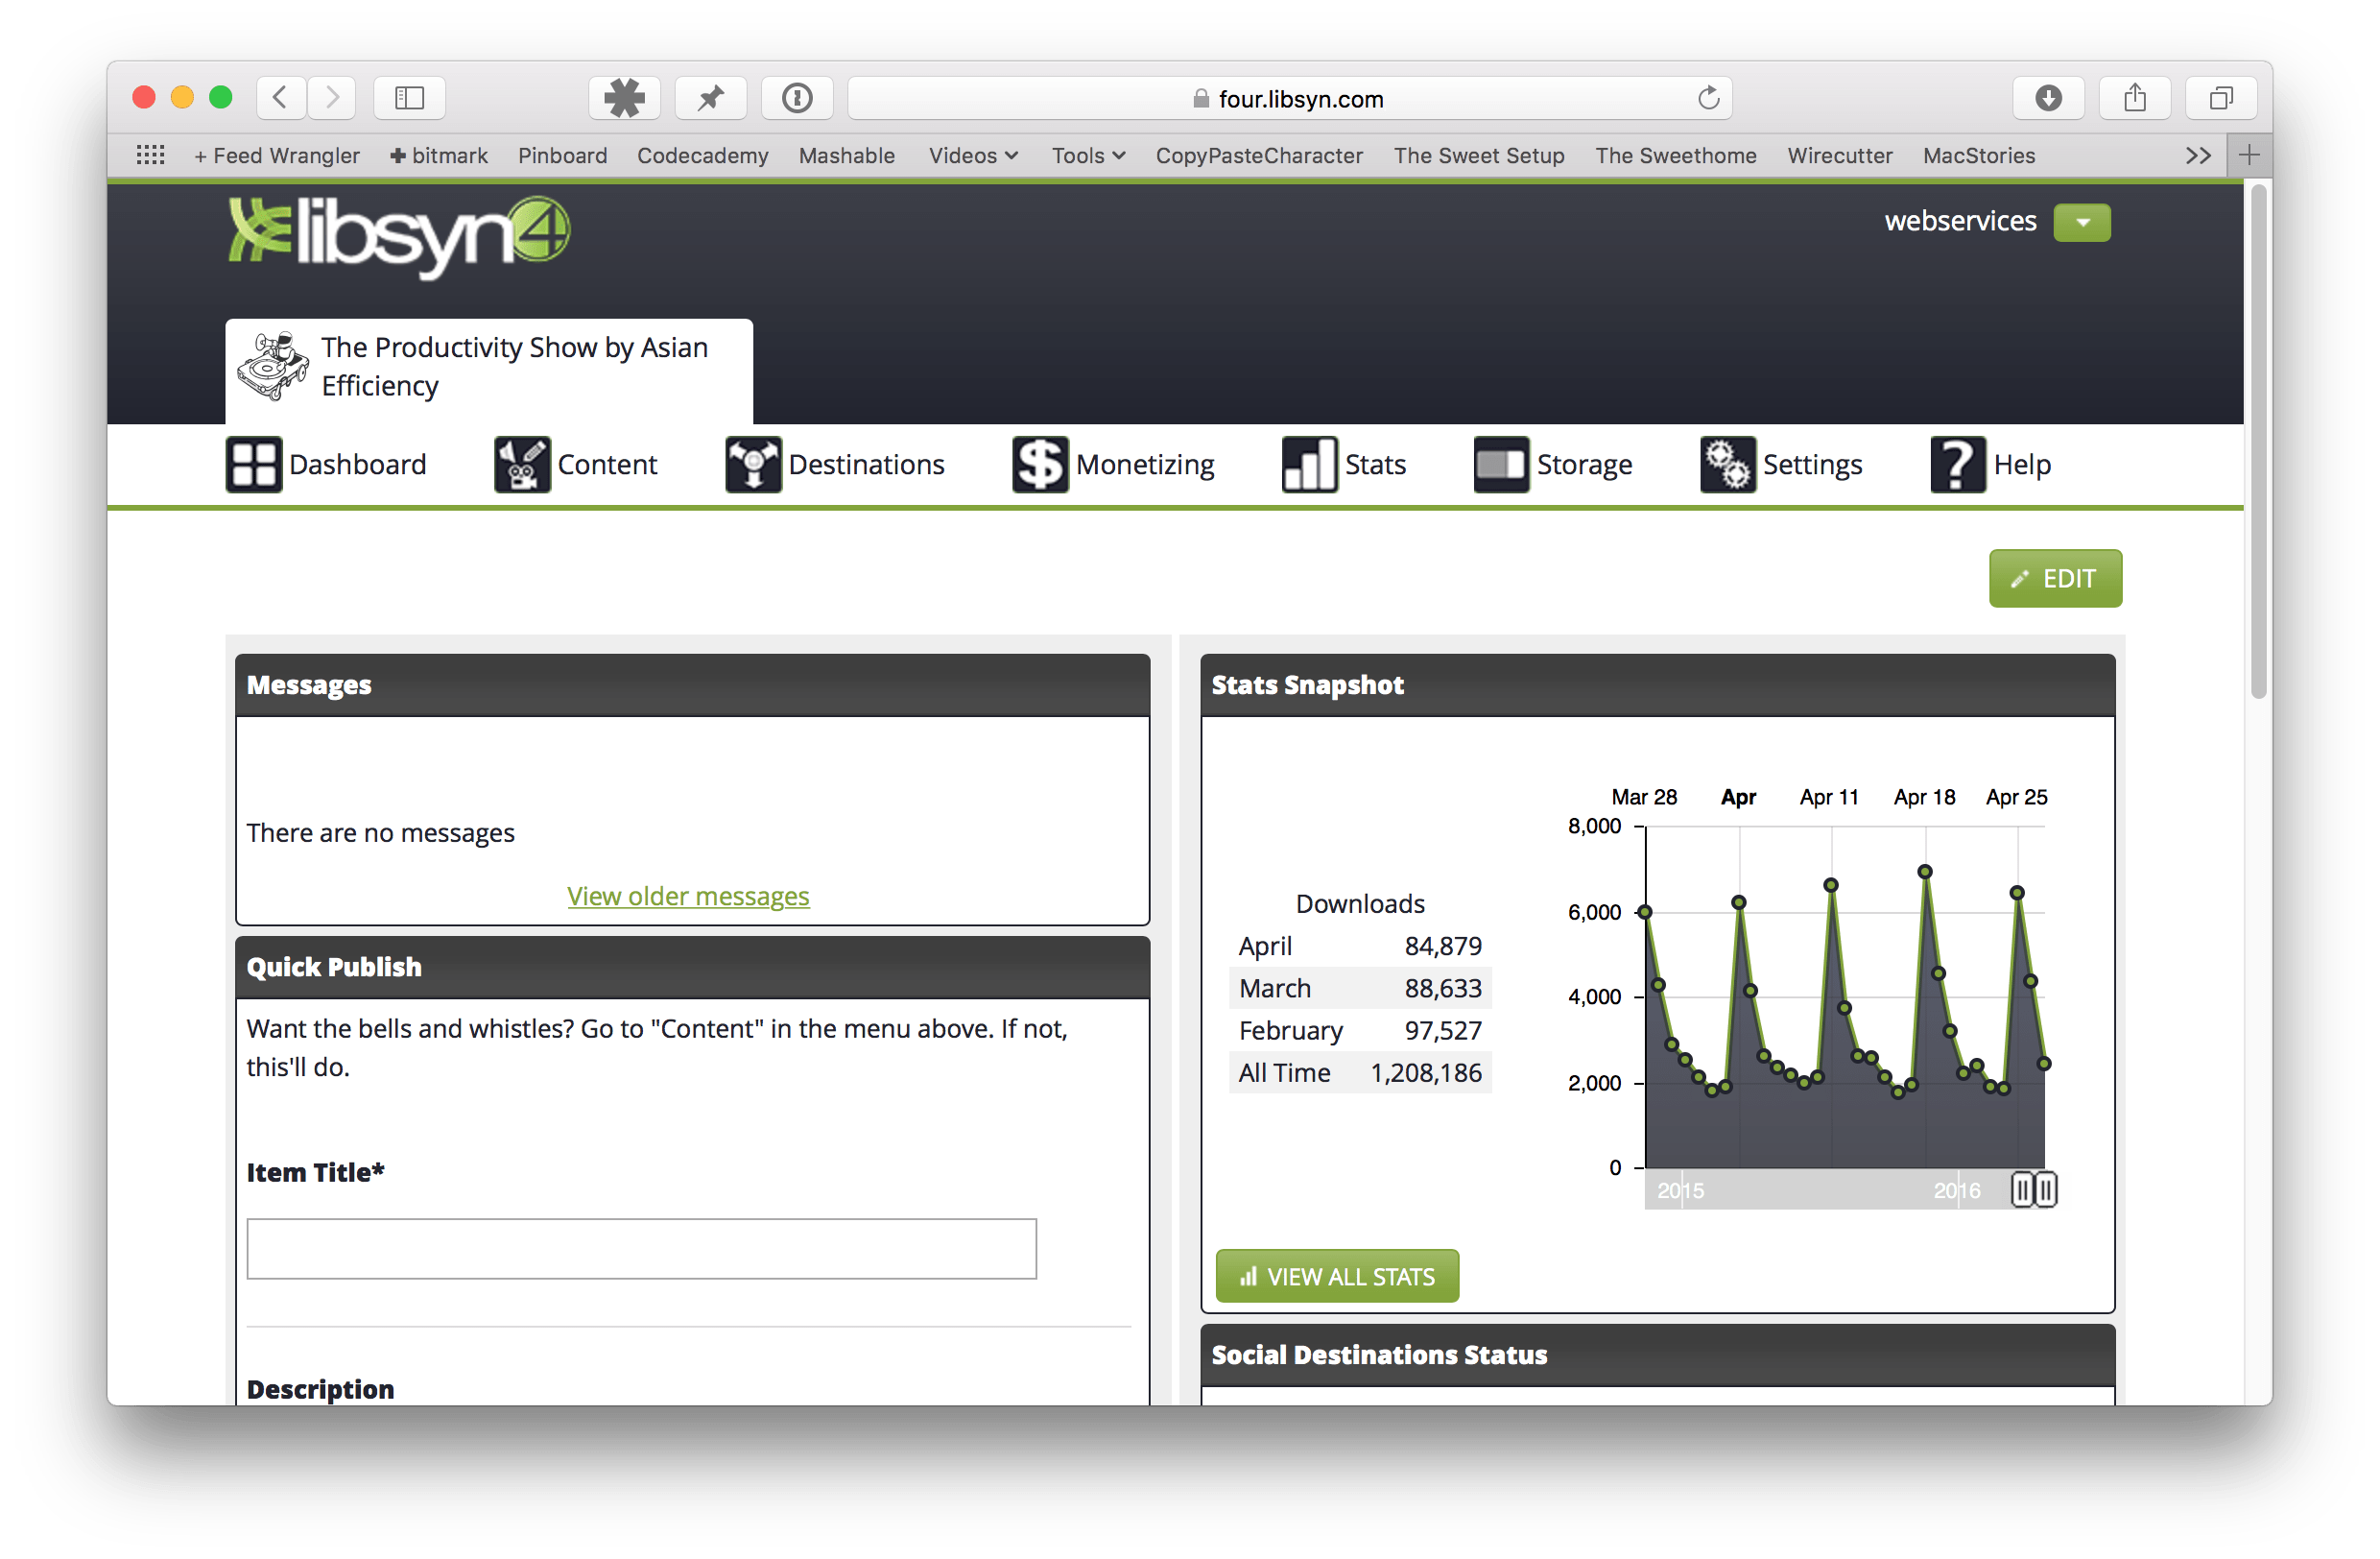Open the Wirecutter bookmark
Viewport: 2380px width, 1559px height.
[x=1840, y=155]
